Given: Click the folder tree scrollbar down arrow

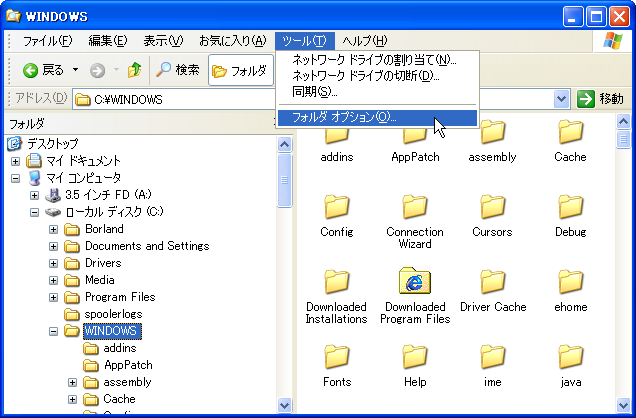Looking at the screenshot, I should point(284,406).
